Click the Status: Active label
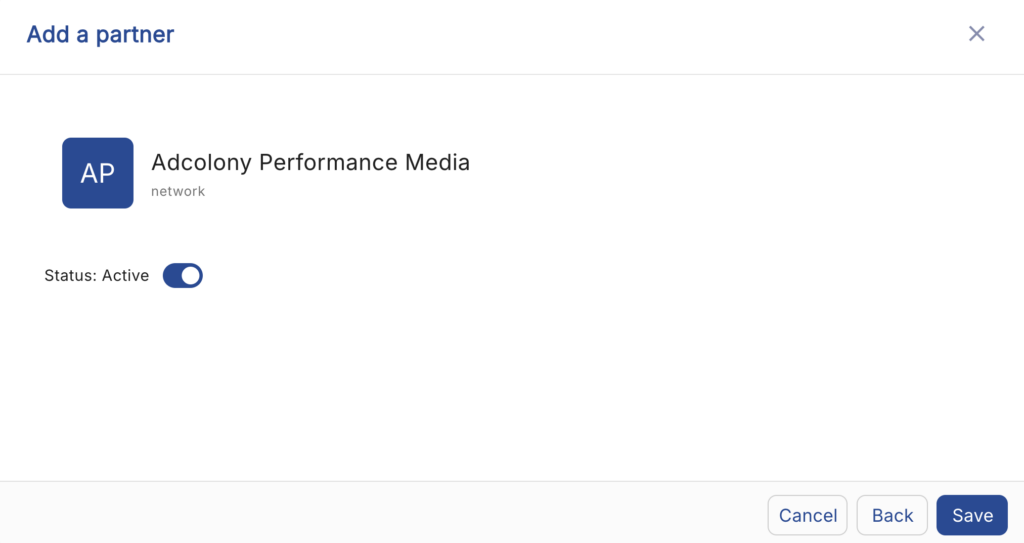The height and width of the screenshot is (543, 1024). (96, 276)
